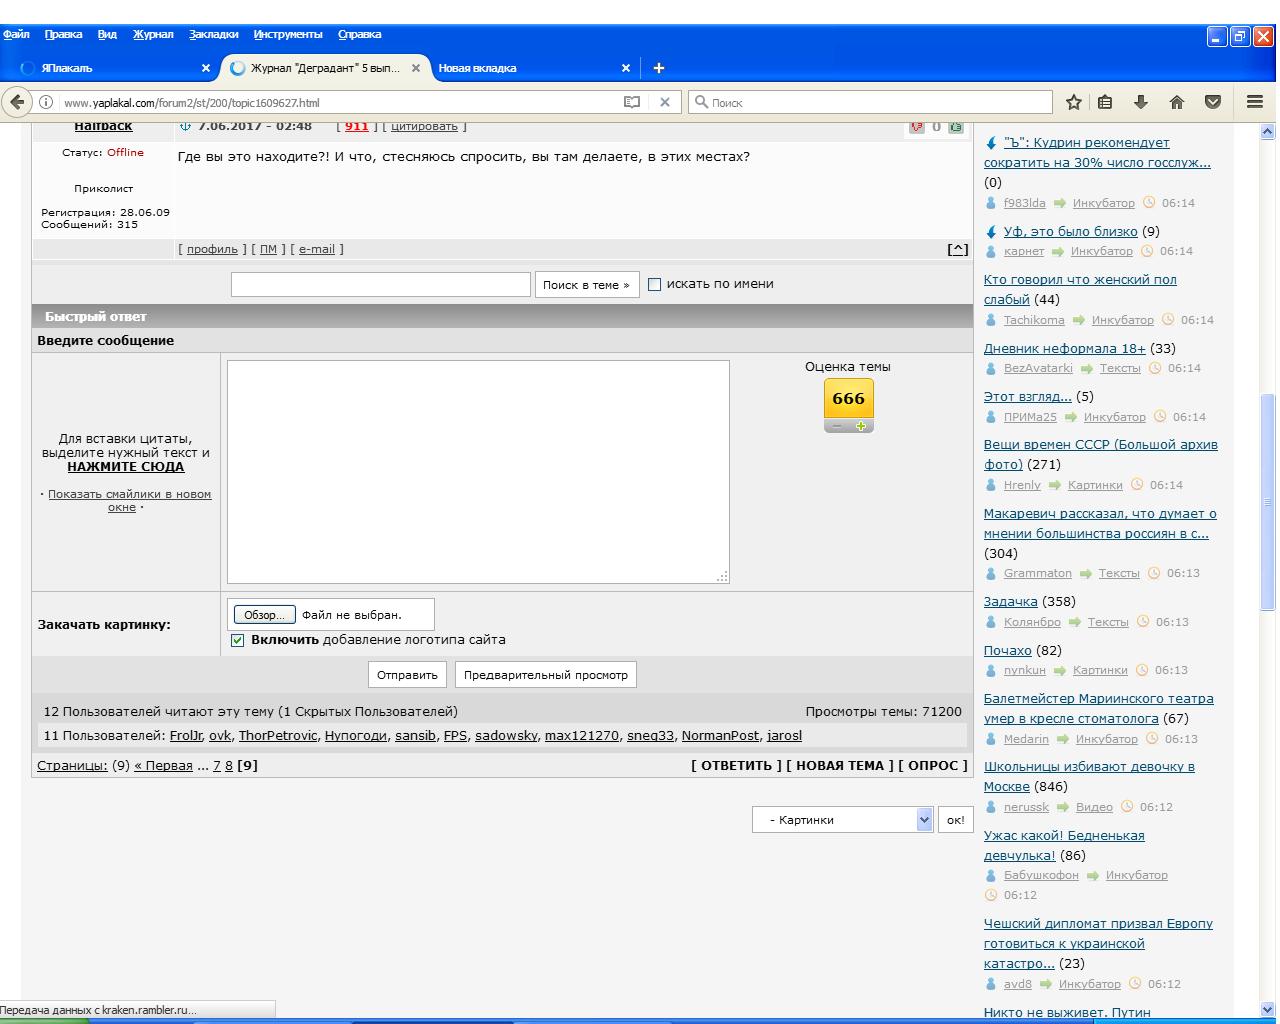Viewport: 1280px width, 1024px height.
Task: Open the hamburger menu
Action: [x=1255, y=102]
